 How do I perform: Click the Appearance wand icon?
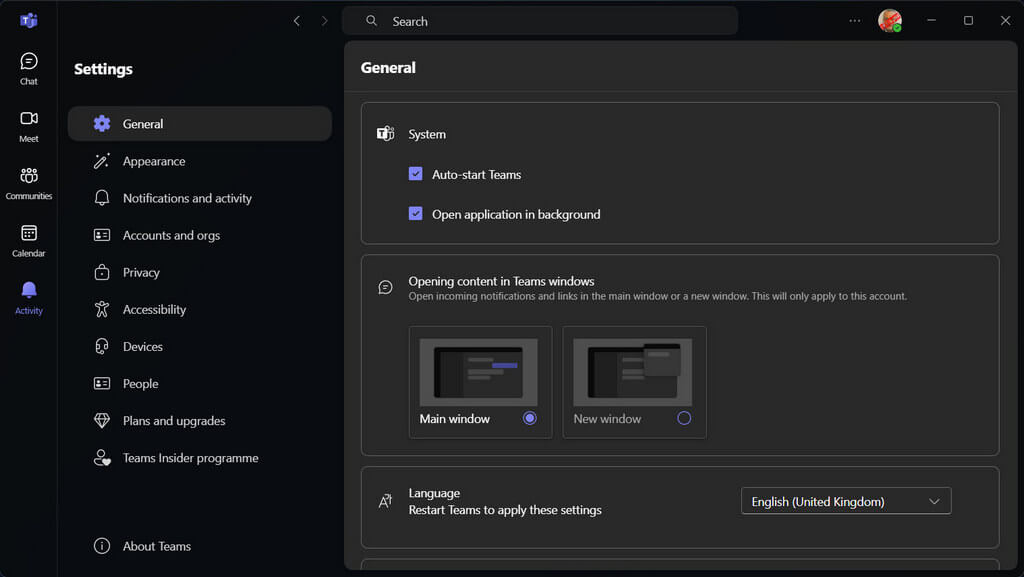(x=102, y=161)
